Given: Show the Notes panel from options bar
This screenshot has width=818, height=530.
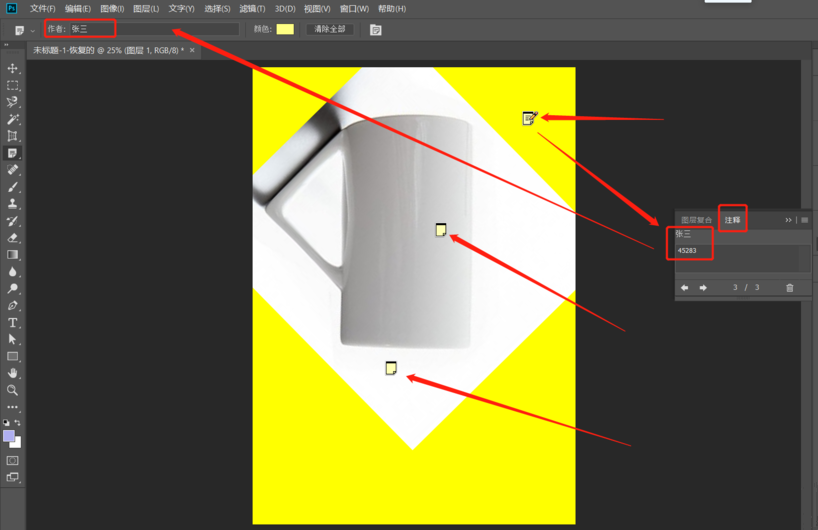Looking at the screenshot, I should coord(376,30).
